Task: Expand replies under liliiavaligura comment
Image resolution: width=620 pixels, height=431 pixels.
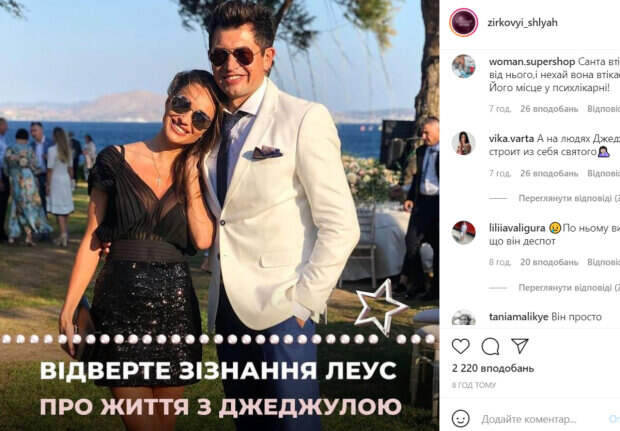Action: [569, 287]
